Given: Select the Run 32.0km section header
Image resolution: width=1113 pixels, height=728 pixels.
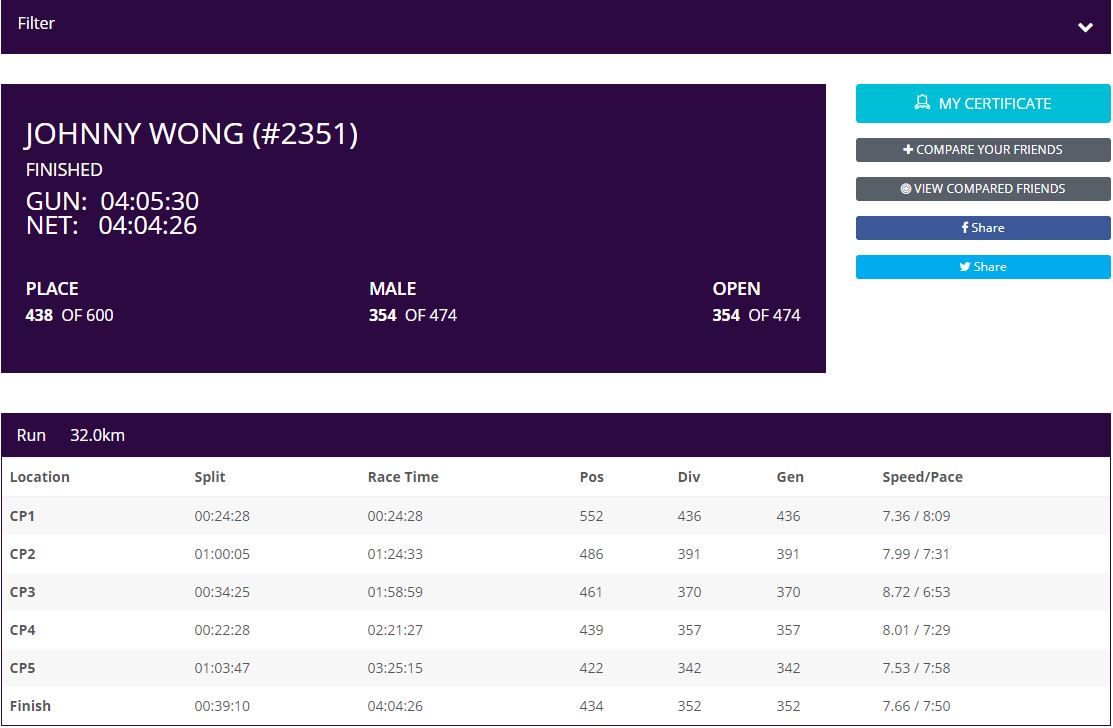Looking at the screenshot, I should click(x=70, y=435).
